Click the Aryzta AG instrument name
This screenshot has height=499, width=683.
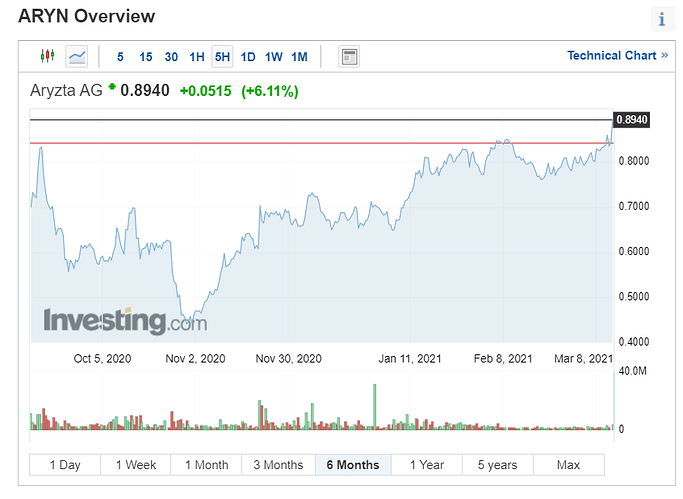pos(66,91)
